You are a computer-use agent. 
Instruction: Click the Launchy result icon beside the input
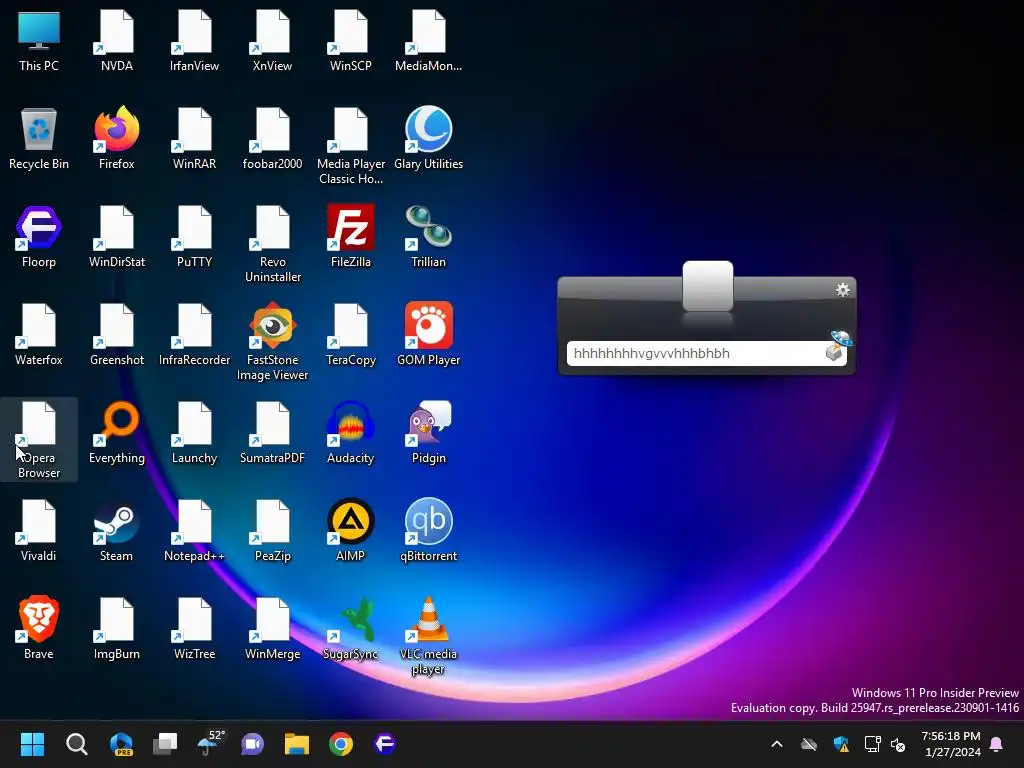838,346
